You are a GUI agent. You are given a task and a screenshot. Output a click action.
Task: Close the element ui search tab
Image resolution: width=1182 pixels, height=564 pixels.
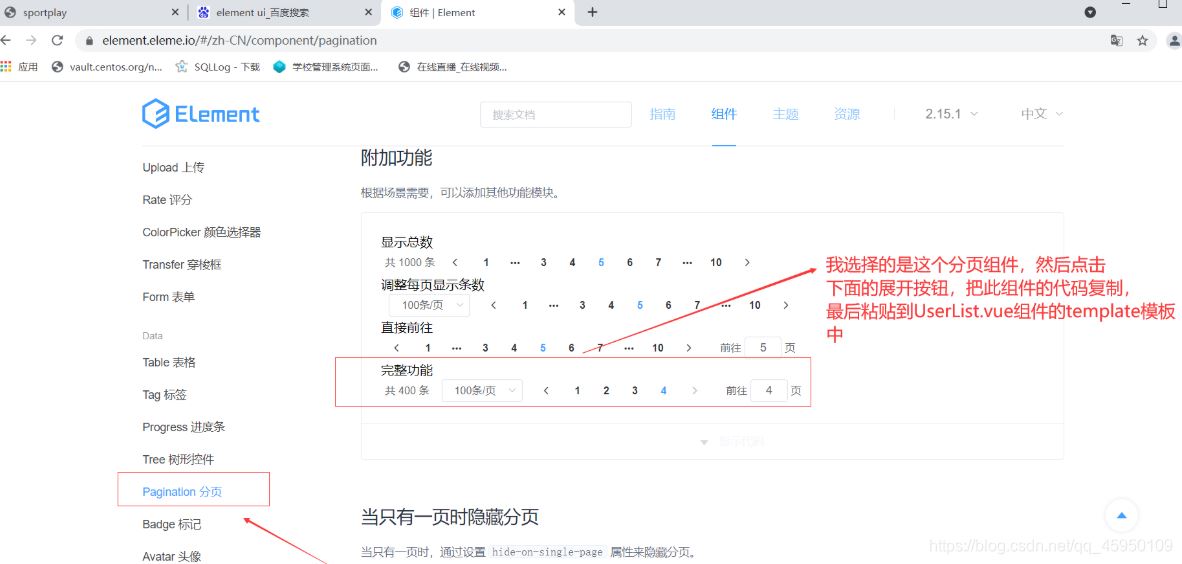pos(368,13)
